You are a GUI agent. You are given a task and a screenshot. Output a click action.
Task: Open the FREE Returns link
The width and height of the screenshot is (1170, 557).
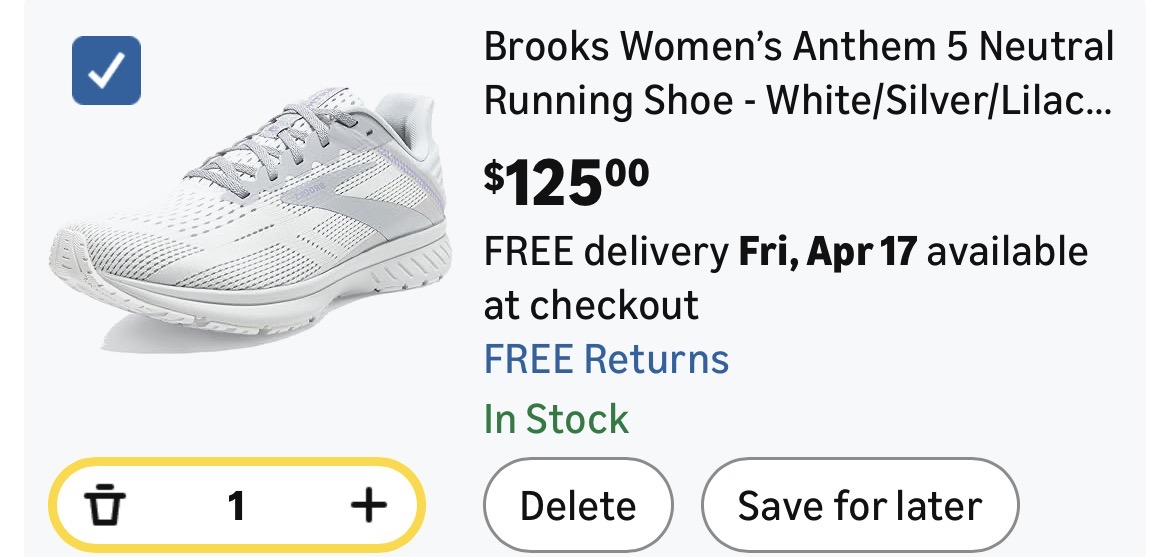click(606, 359)
